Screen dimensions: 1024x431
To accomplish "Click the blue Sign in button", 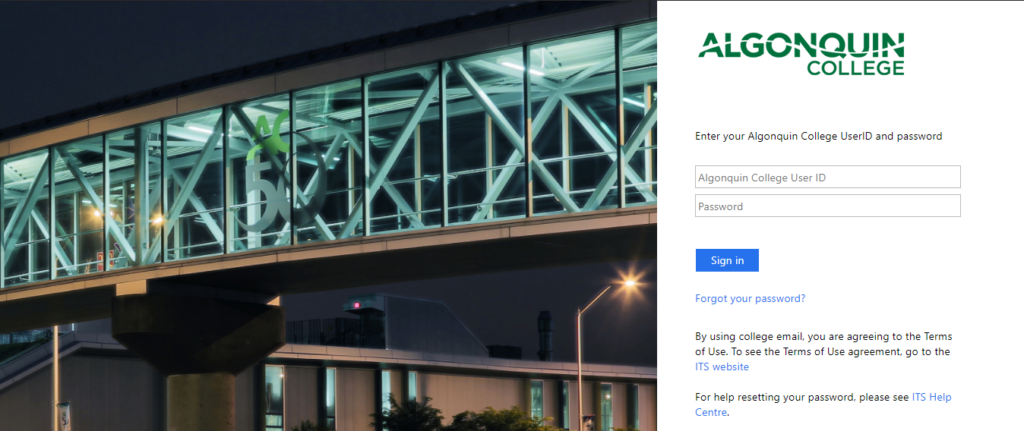I will click(727, 260).
